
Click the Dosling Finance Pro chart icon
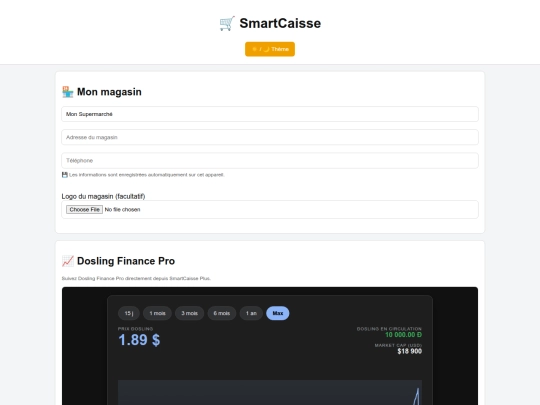point(68,261)
